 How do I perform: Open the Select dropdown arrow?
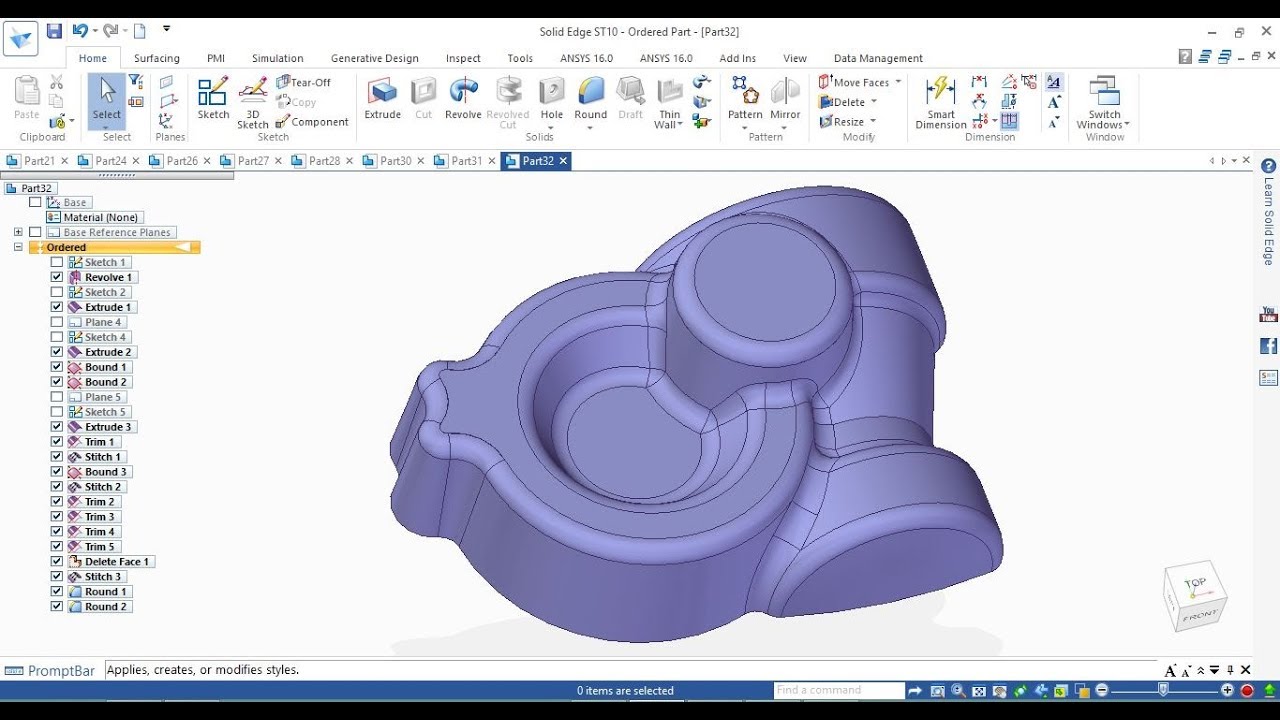[x=106, y=127]
